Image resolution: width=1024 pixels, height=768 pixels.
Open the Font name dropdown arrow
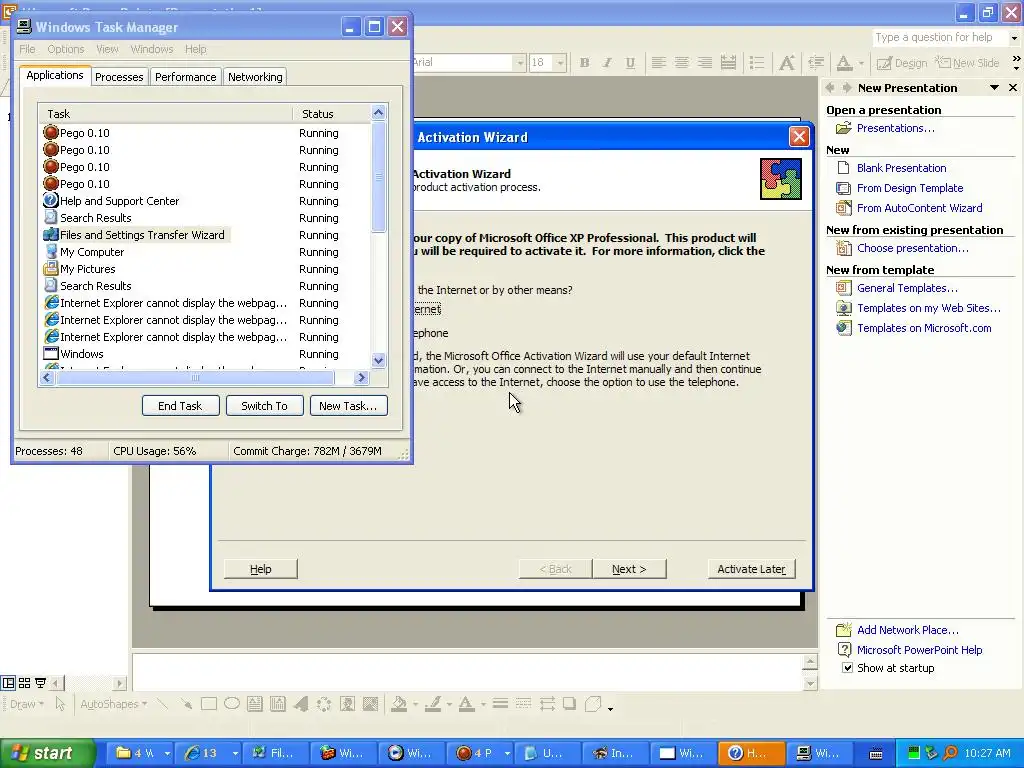coord(520,63)
